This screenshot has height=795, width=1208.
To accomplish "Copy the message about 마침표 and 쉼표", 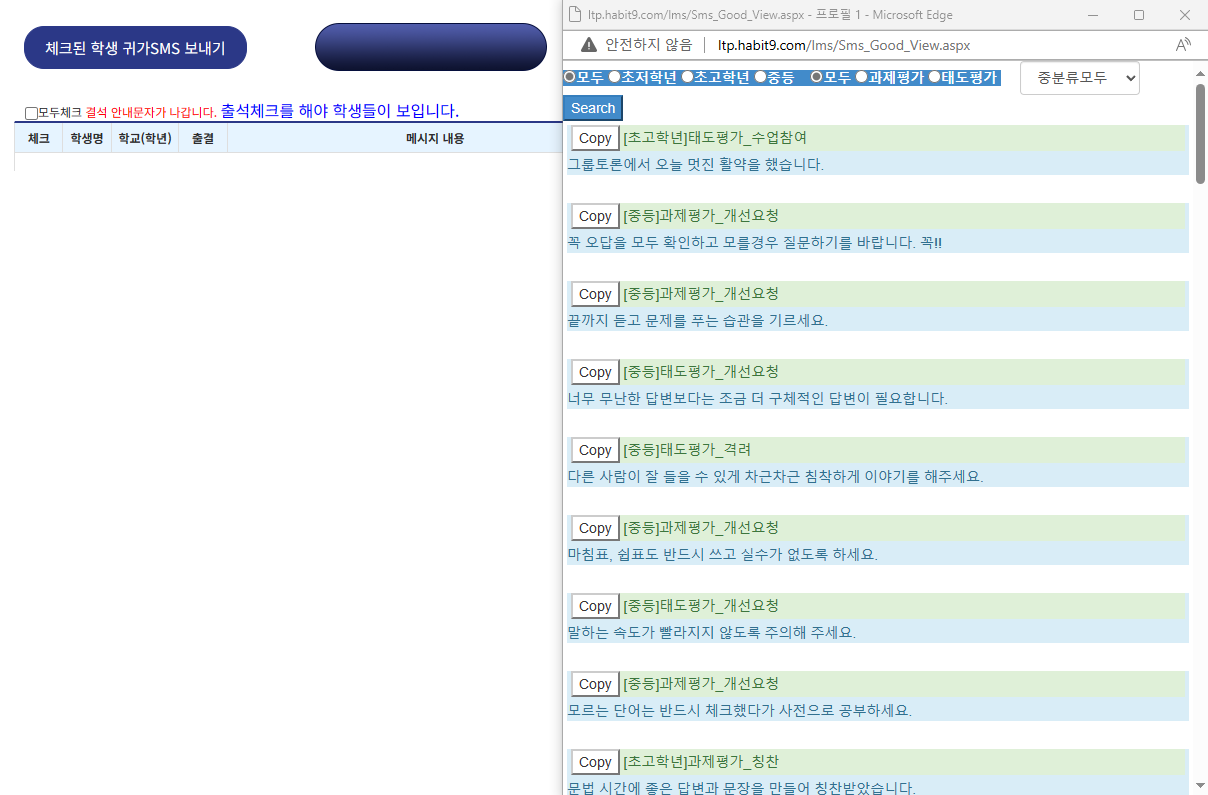I will pos(594,527).
